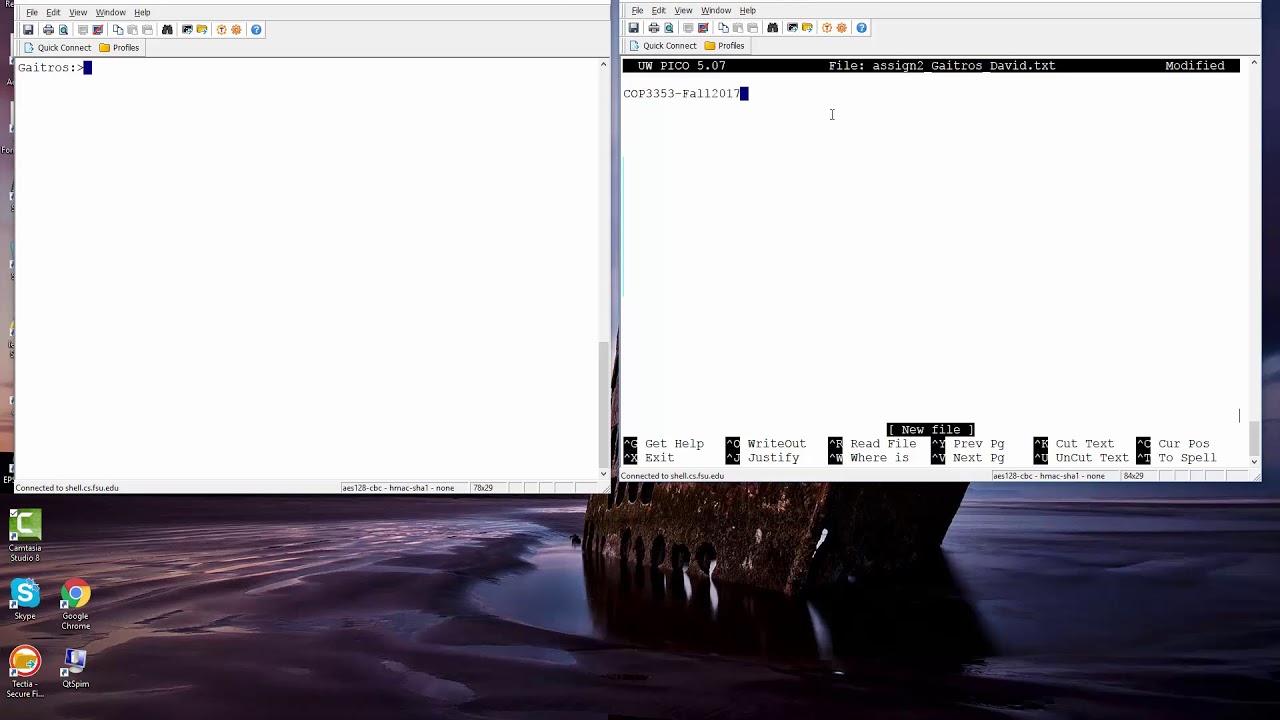Click Find binoculars icon in PICO editor window
Screen dimensions: 1280x720
pos(772,28)
